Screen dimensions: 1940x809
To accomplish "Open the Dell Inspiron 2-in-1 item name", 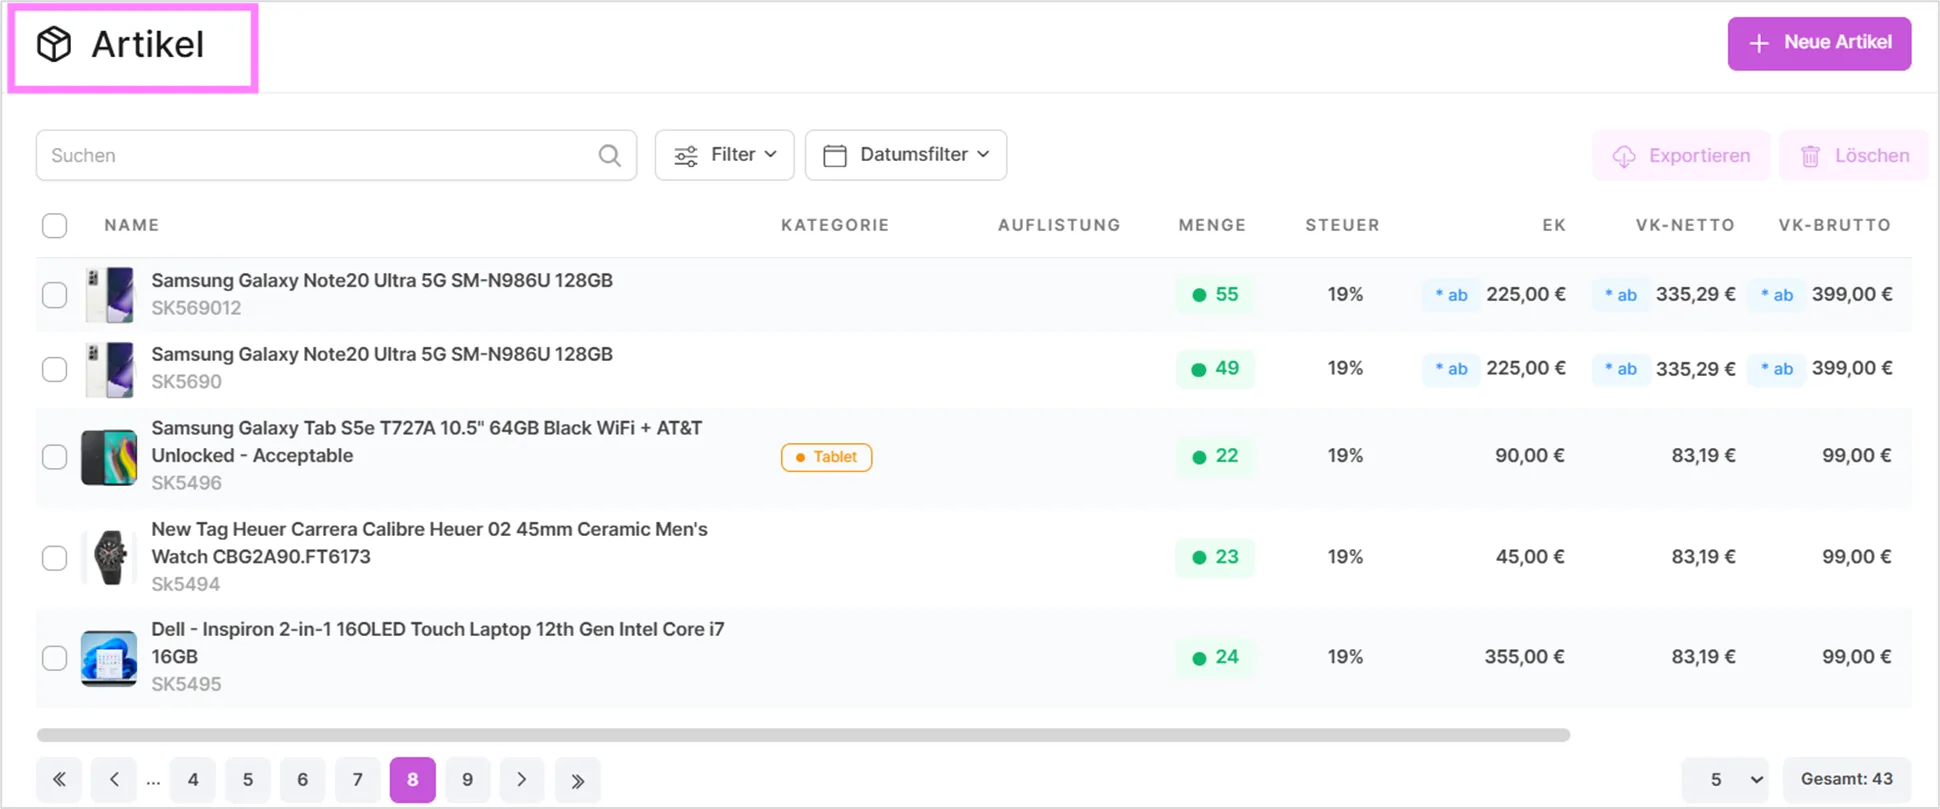I will tap(438, 643).
